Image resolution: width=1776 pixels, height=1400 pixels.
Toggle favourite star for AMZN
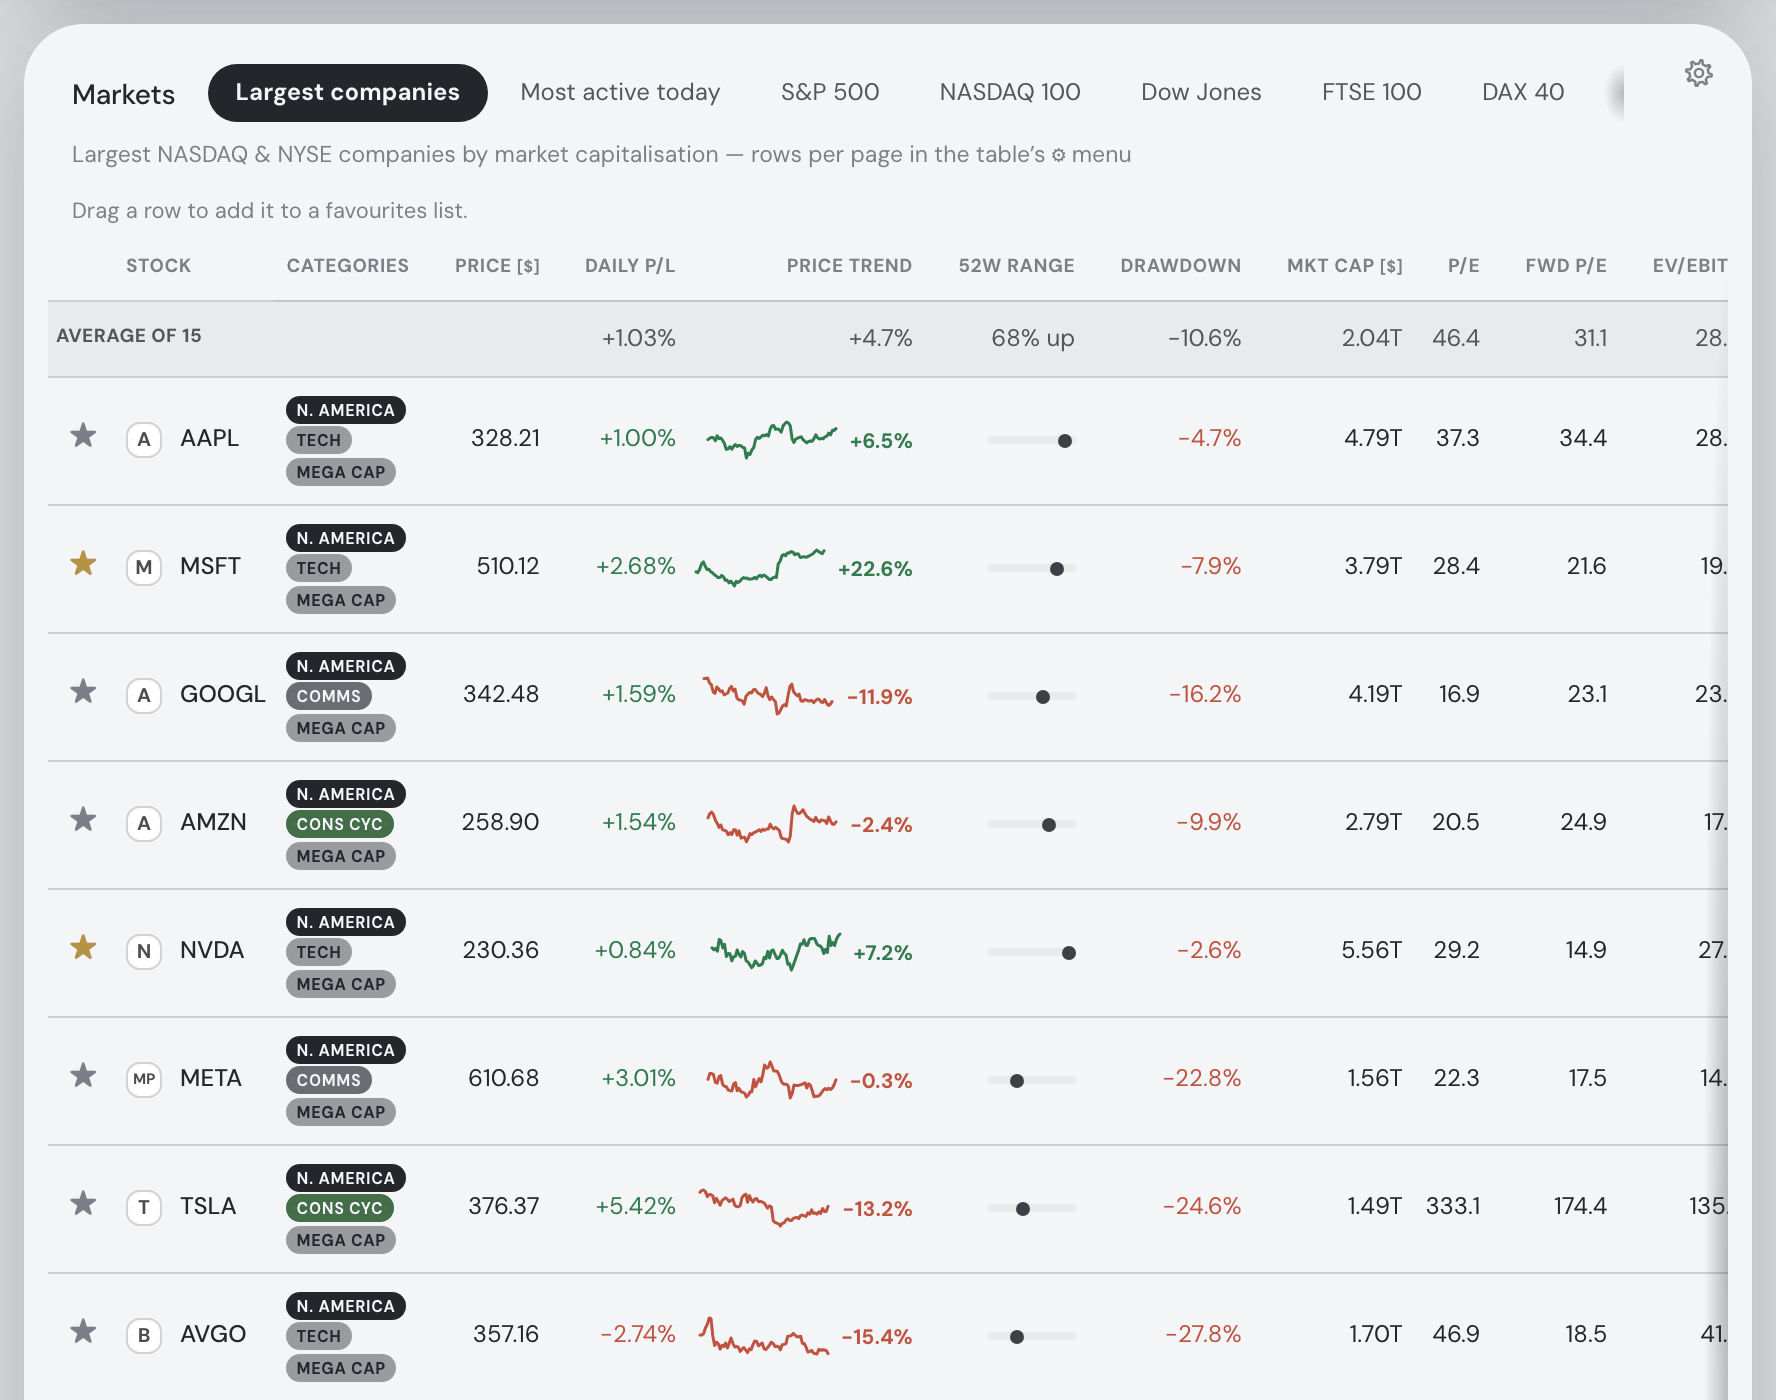point(83,820)
